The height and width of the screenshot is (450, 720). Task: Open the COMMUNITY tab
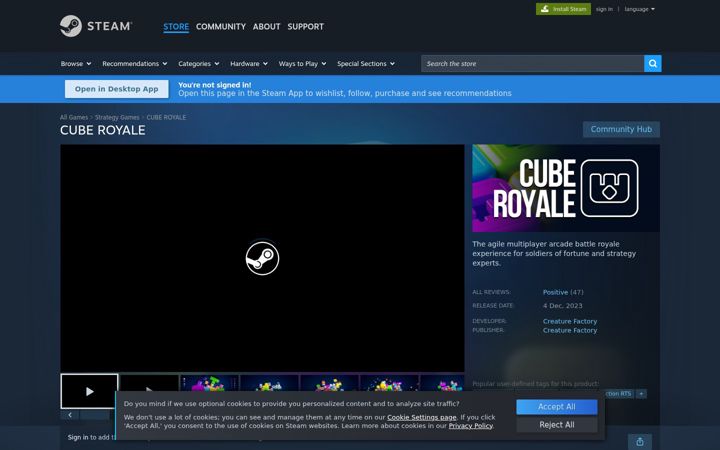[221, 27]
